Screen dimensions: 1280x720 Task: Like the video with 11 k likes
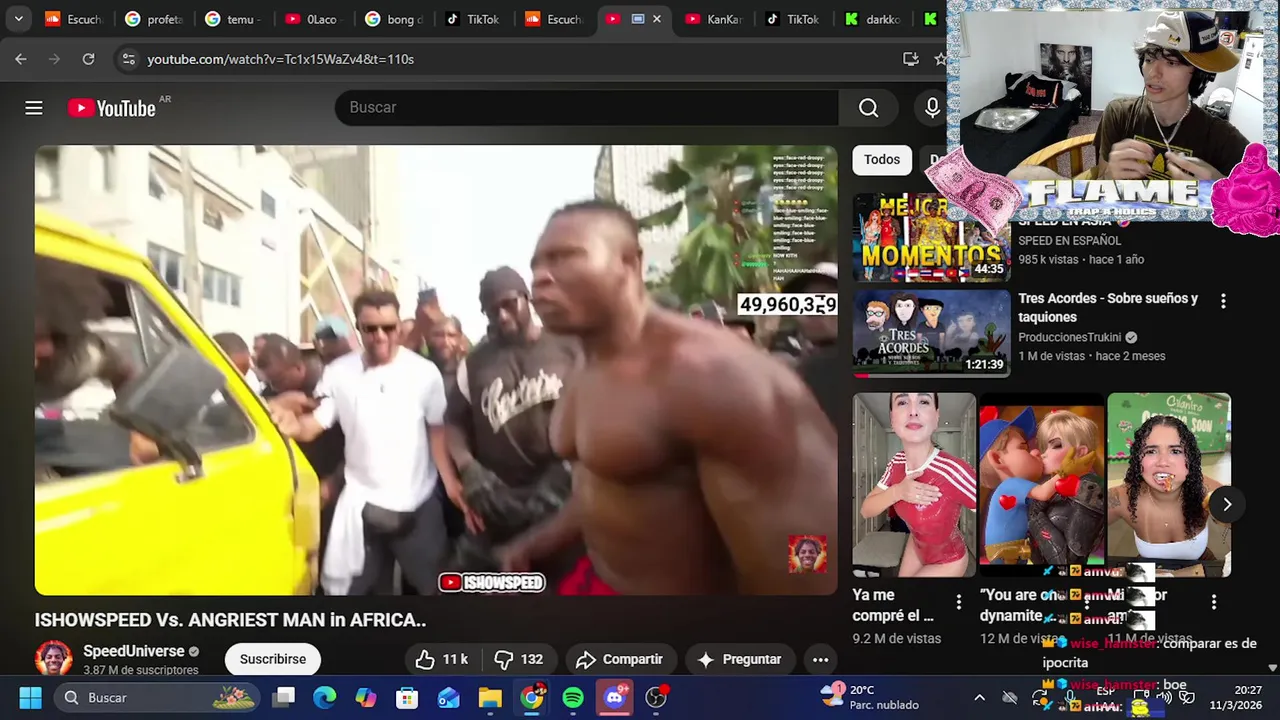click(441, 659)
